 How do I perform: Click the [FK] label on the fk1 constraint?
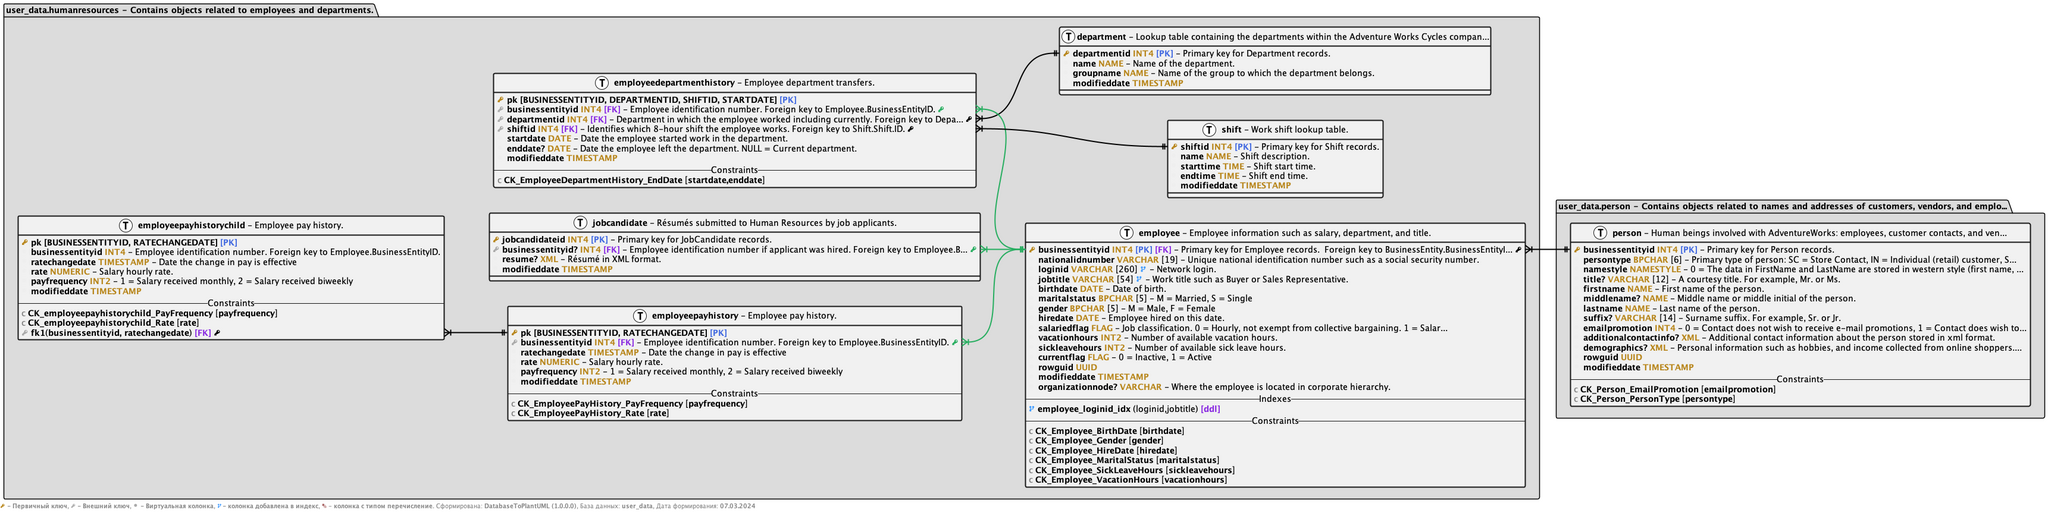[x=202, y=333]
